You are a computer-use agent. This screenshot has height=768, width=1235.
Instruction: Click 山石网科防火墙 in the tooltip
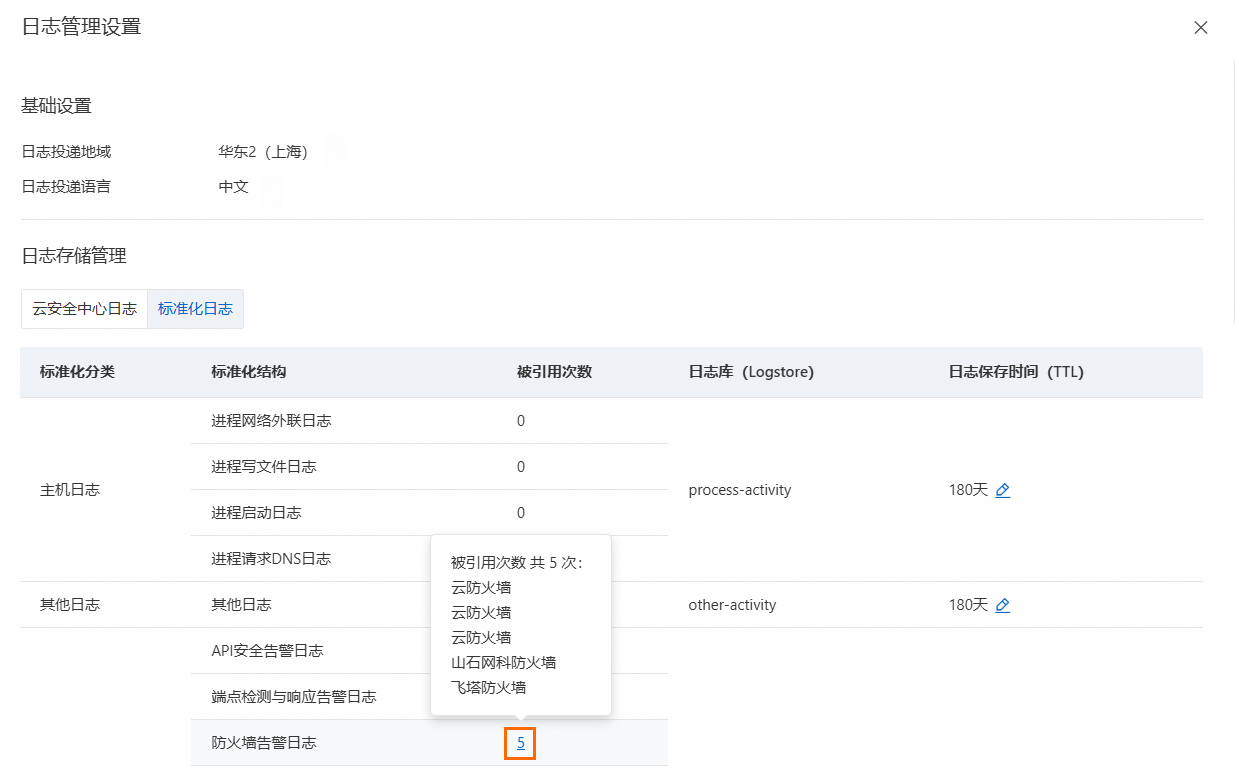click(x=503, y=662)
